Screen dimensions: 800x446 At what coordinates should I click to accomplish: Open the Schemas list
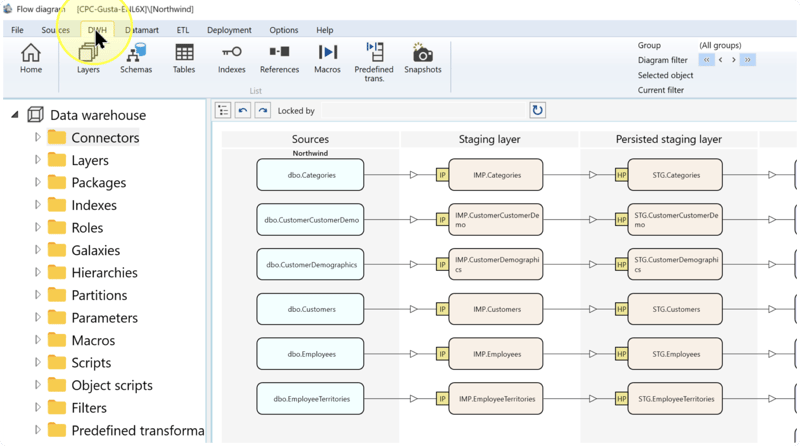[136, 58]
